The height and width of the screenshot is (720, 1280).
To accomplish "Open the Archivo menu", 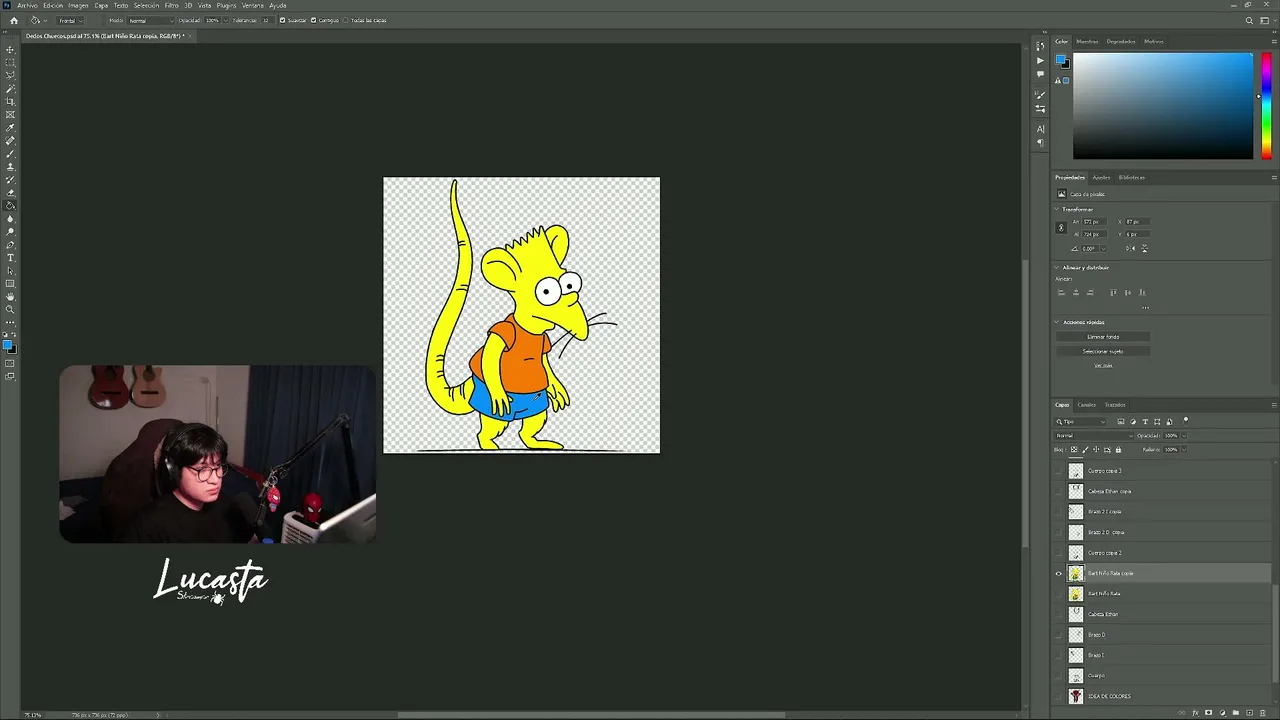I will click(x=27, y=5).
